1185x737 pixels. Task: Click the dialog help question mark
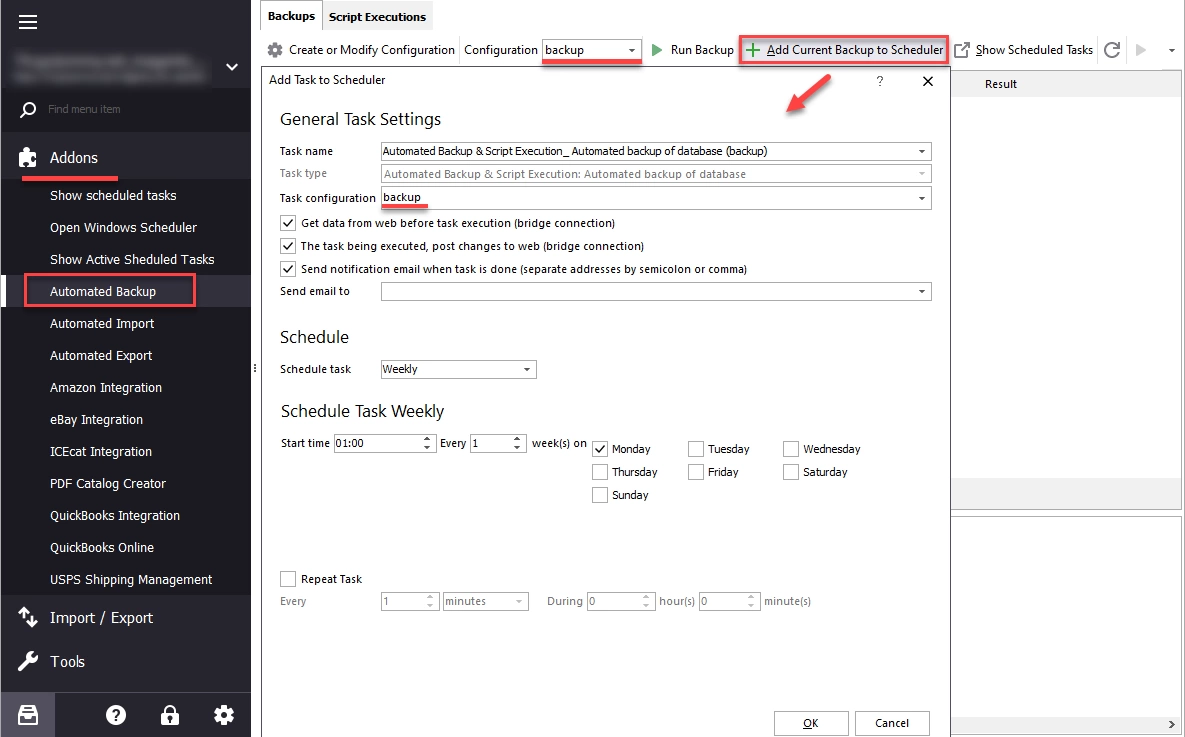click(880, 81)
